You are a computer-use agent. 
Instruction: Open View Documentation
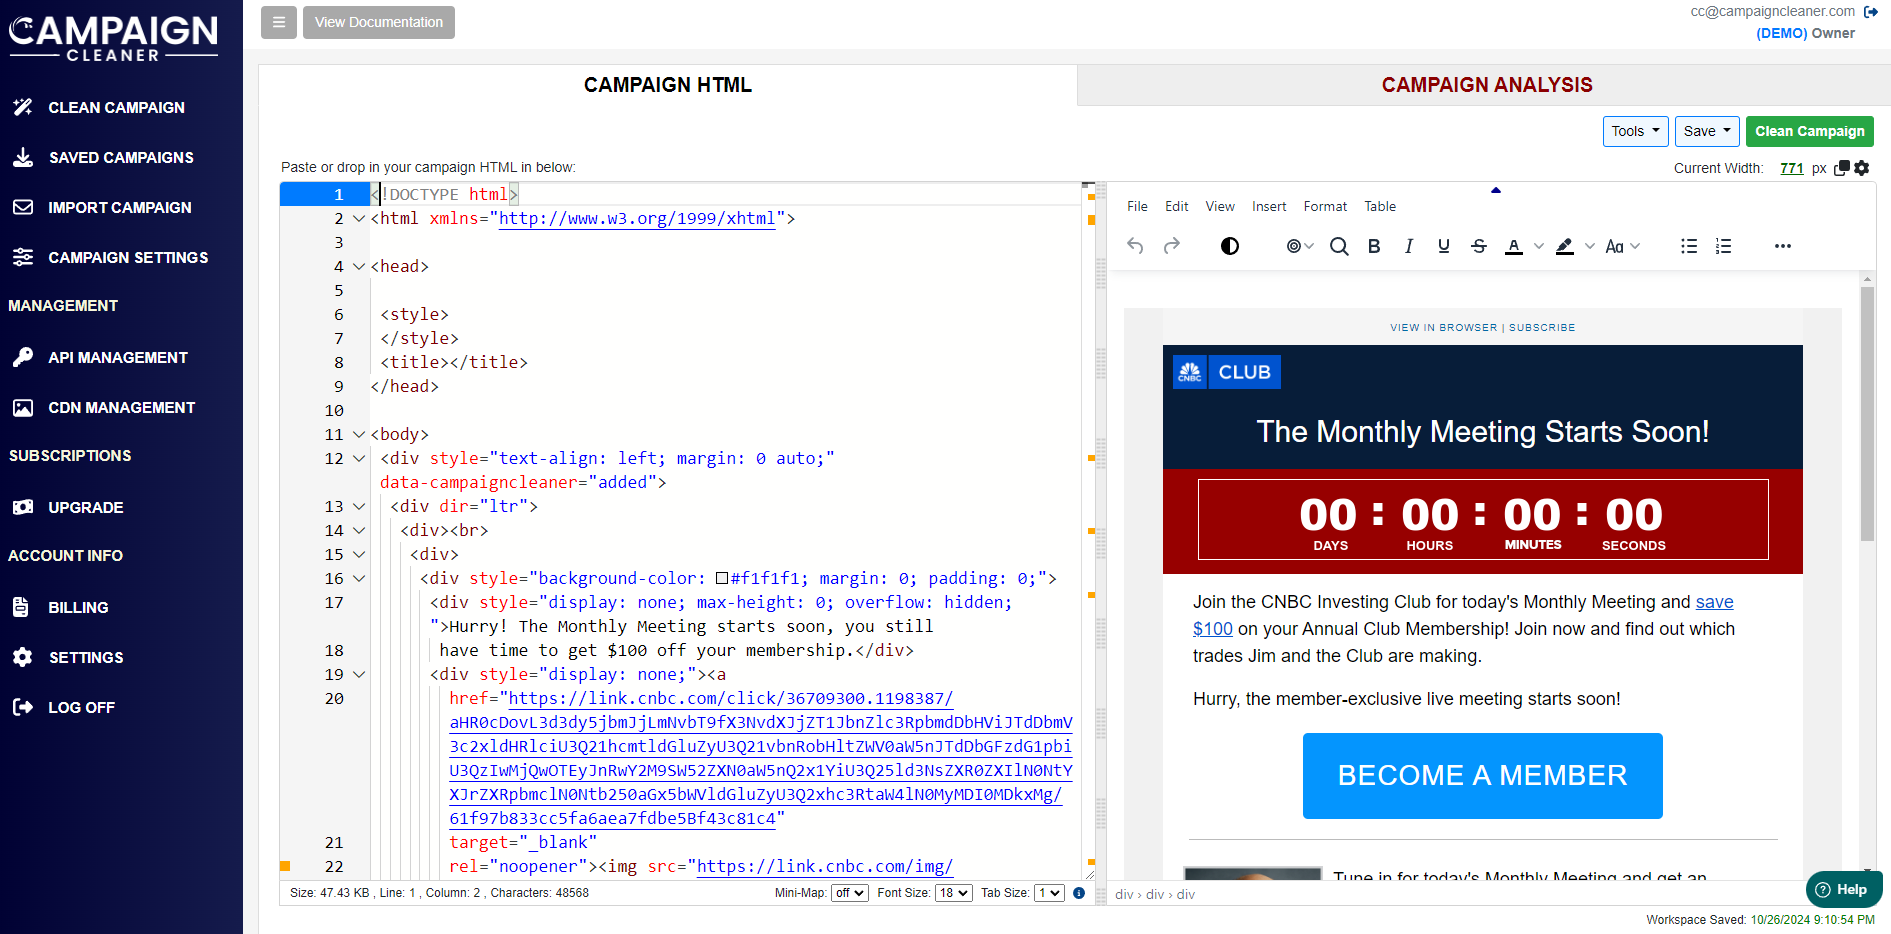pos(379,22)
